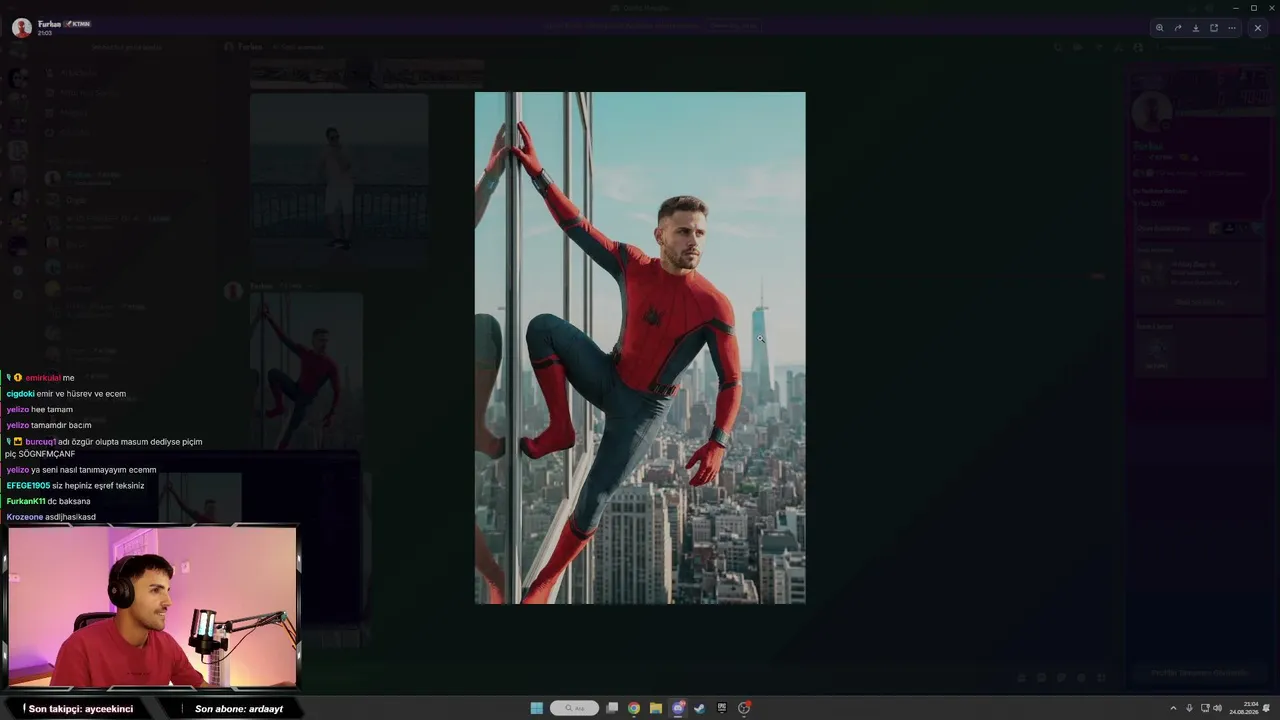Open the notification bell in the tray

pos(1267,708)
